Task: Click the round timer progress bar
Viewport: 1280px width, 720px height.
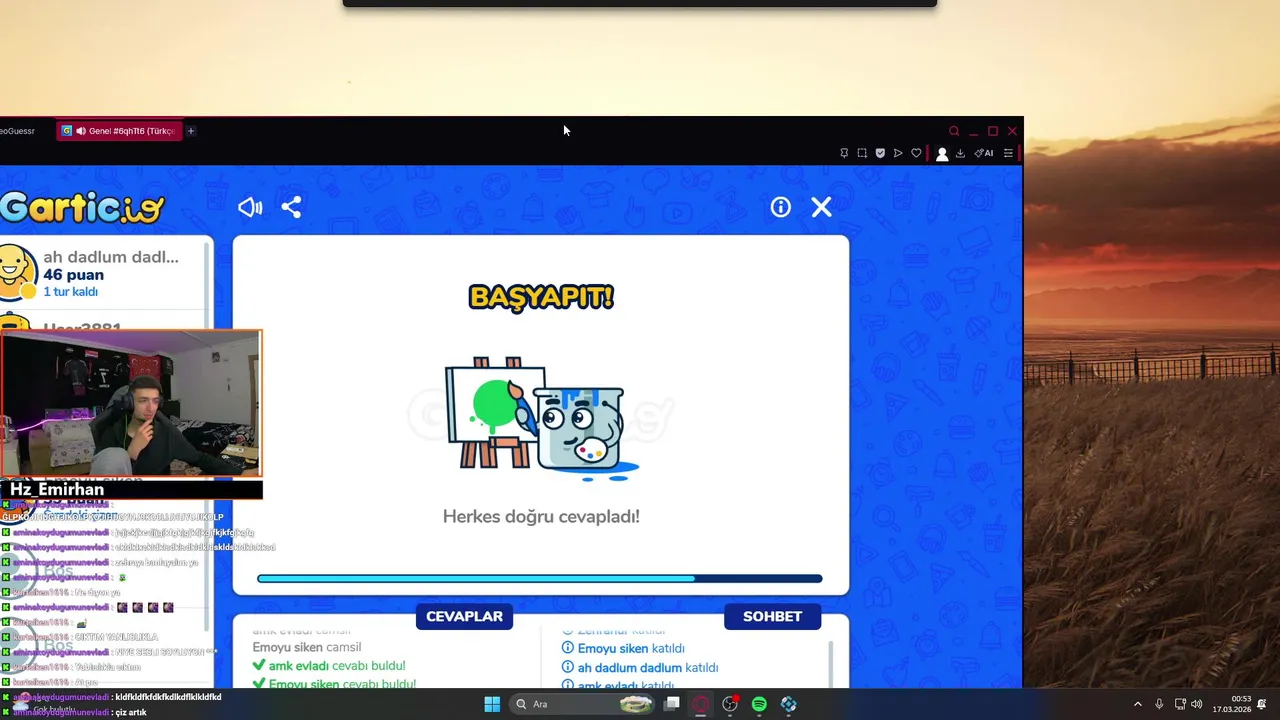Action: pos(540,578)
